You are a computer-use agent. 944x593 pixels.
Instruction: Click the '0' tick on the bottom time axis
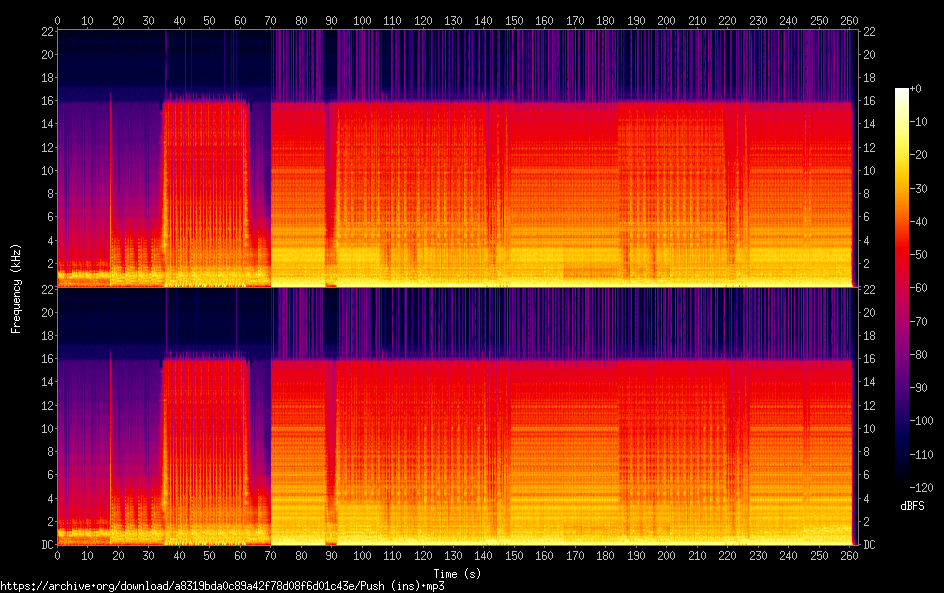coord(57,555)
